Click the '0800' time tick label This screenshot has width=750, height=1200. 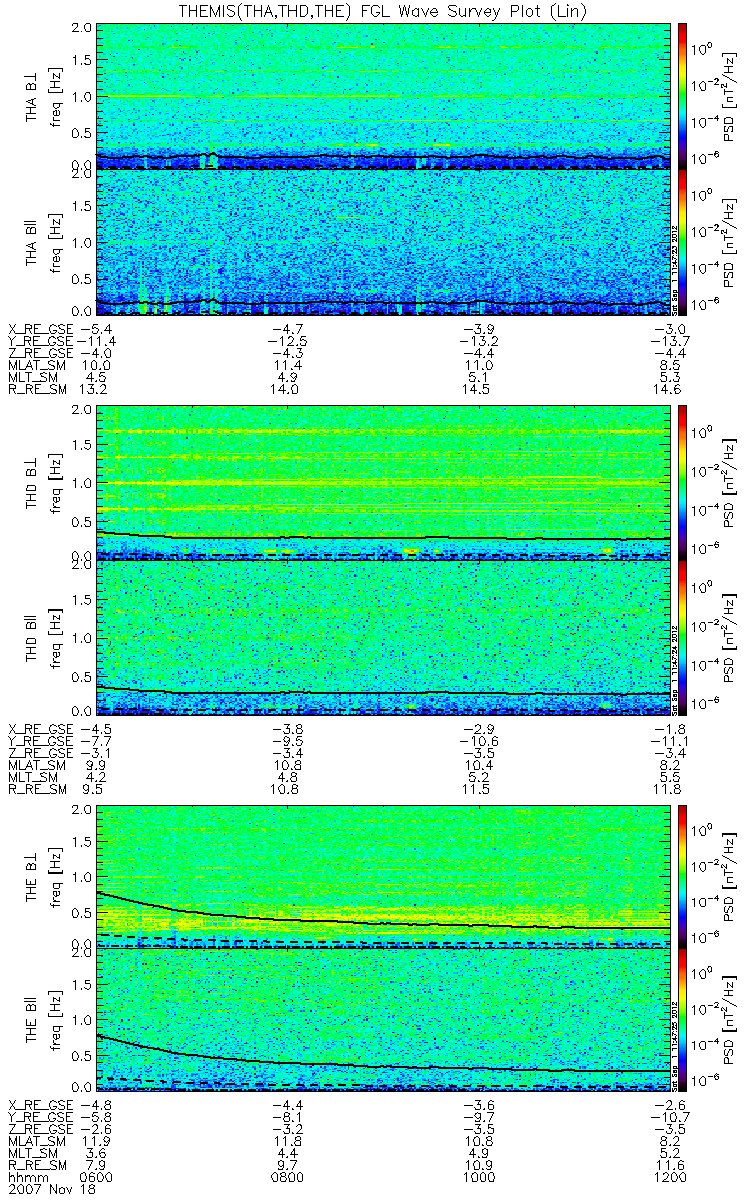(x=287, y=1178)
